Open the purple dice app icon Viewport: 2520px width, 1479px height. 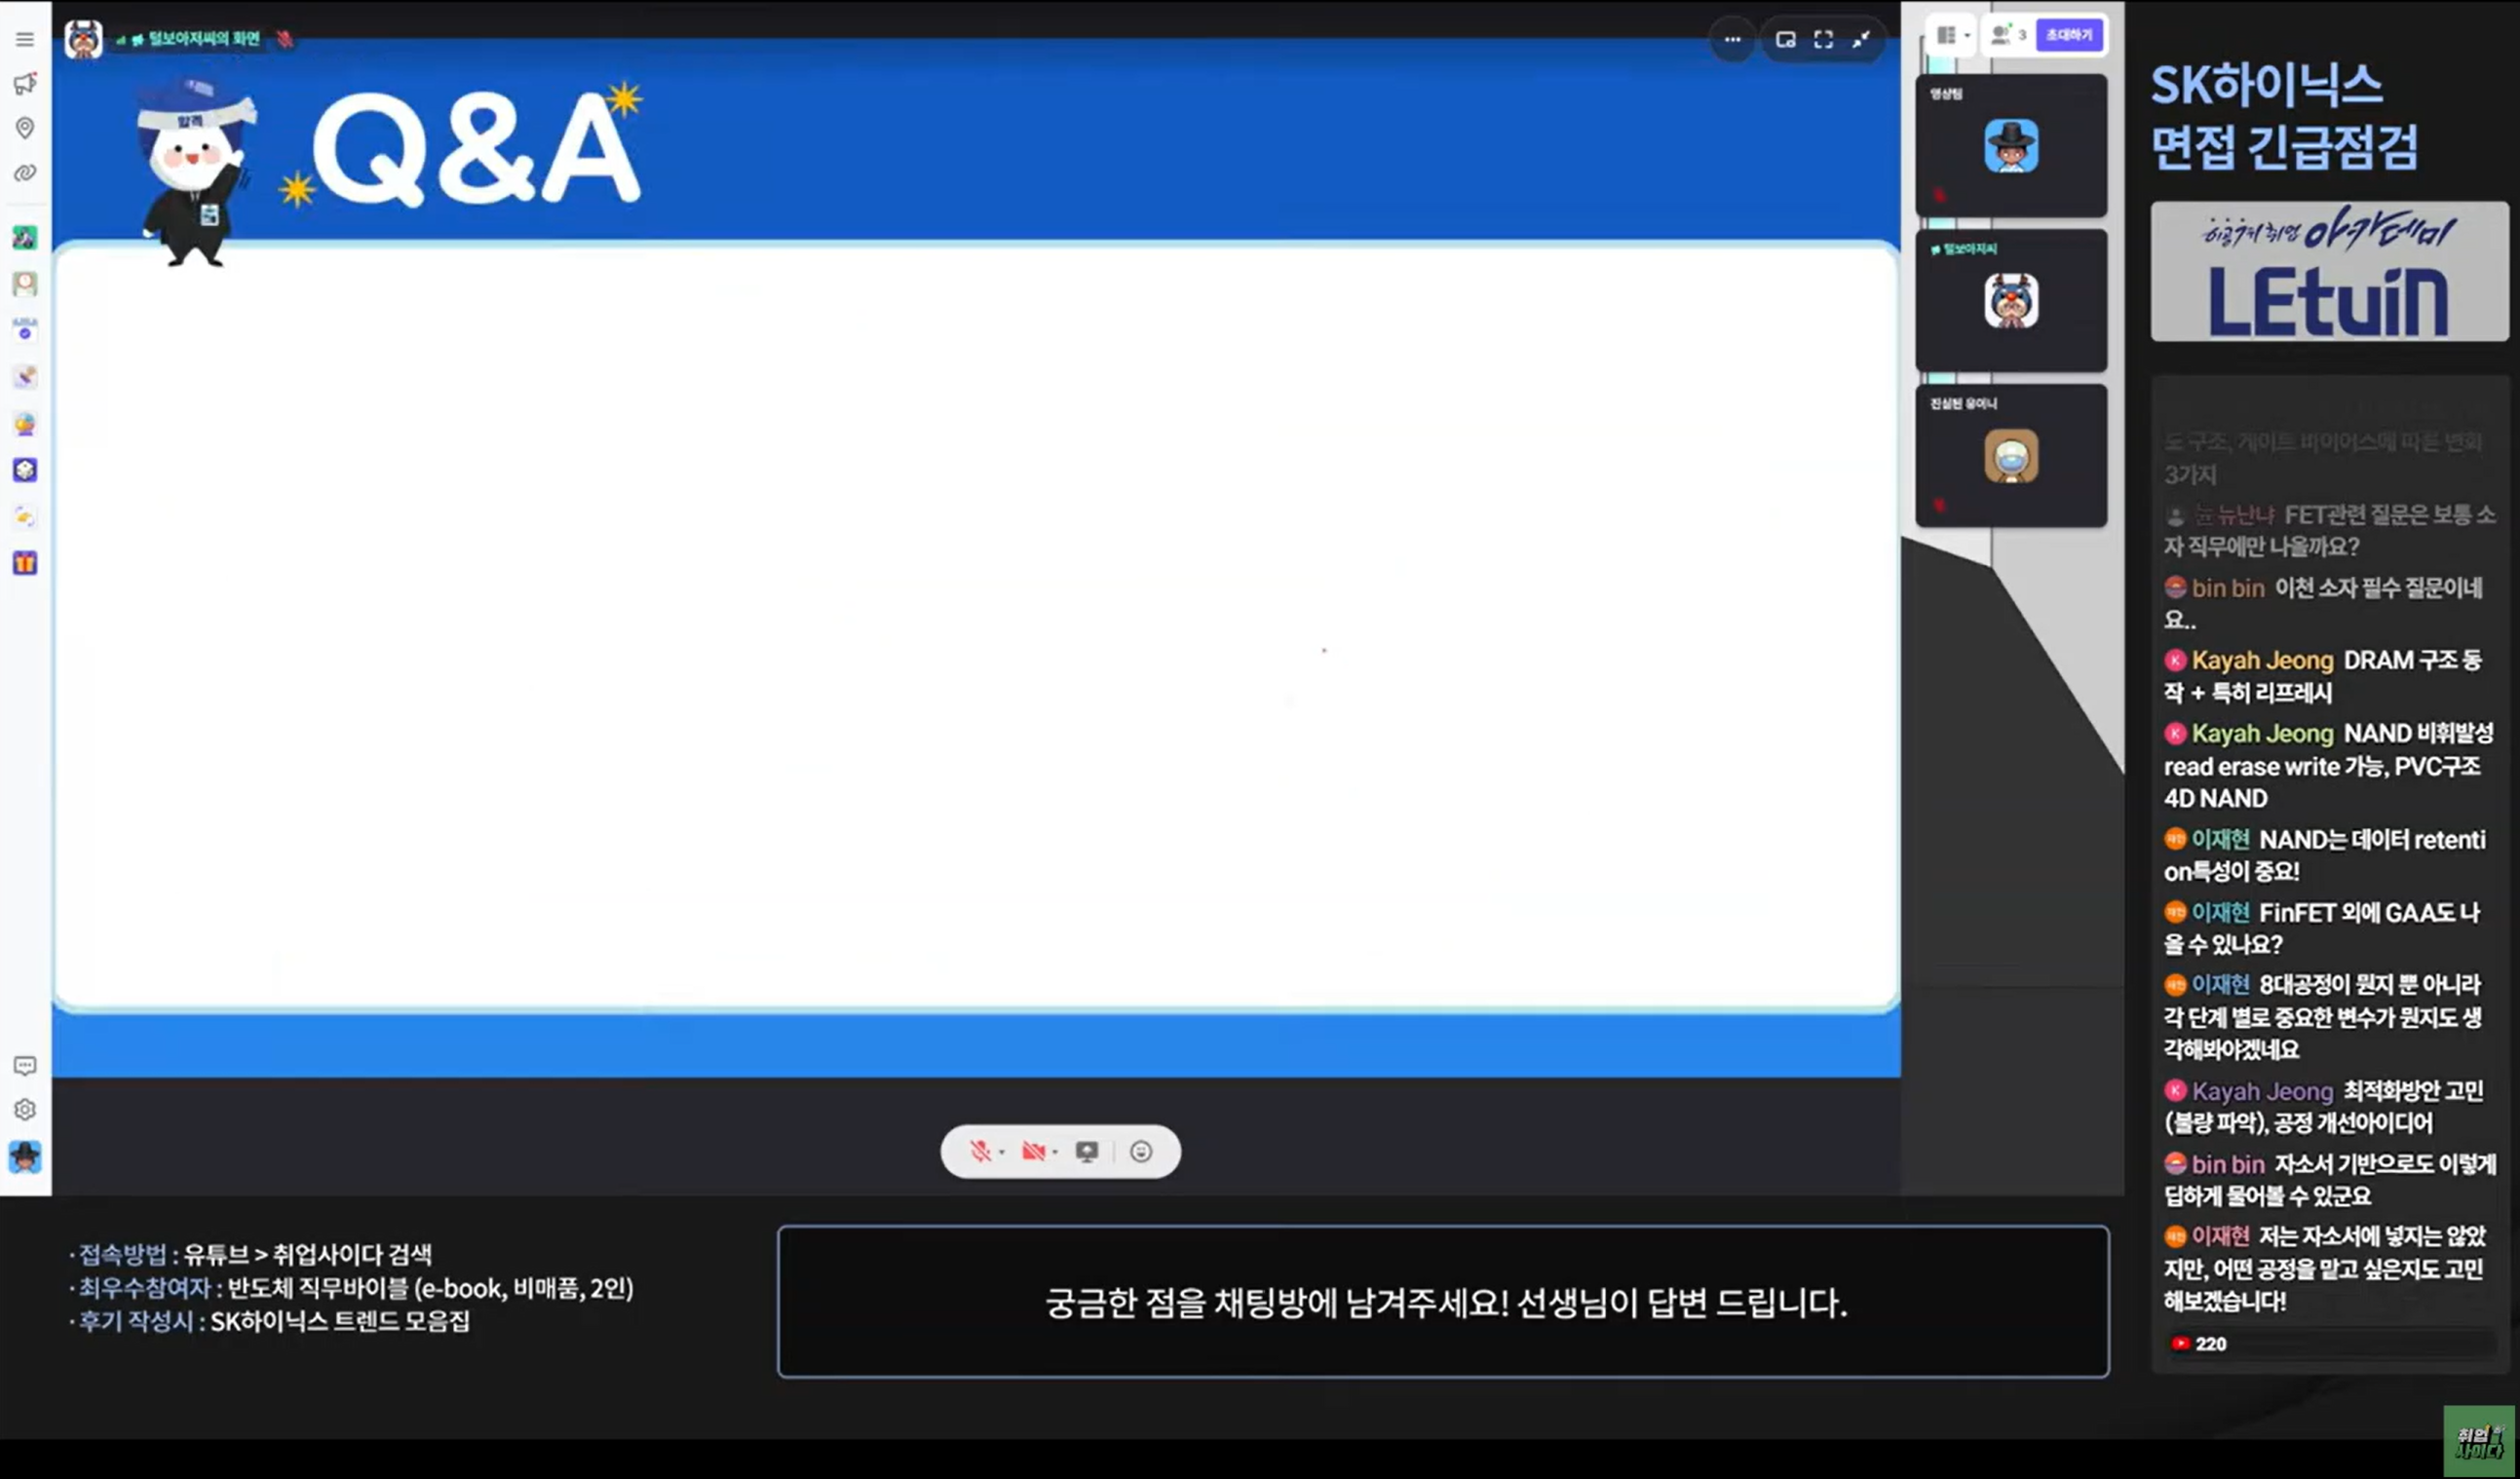[x=25, y=470]
